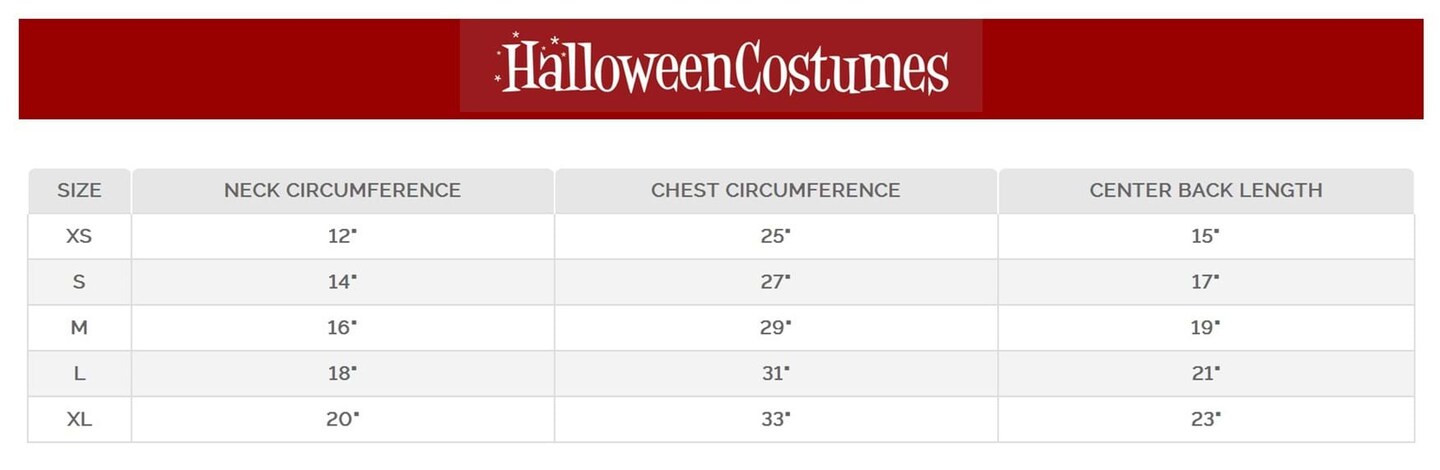Click the SIZE column header
The width and height of the screenshot is (1440, 470).
pos(79,190)
